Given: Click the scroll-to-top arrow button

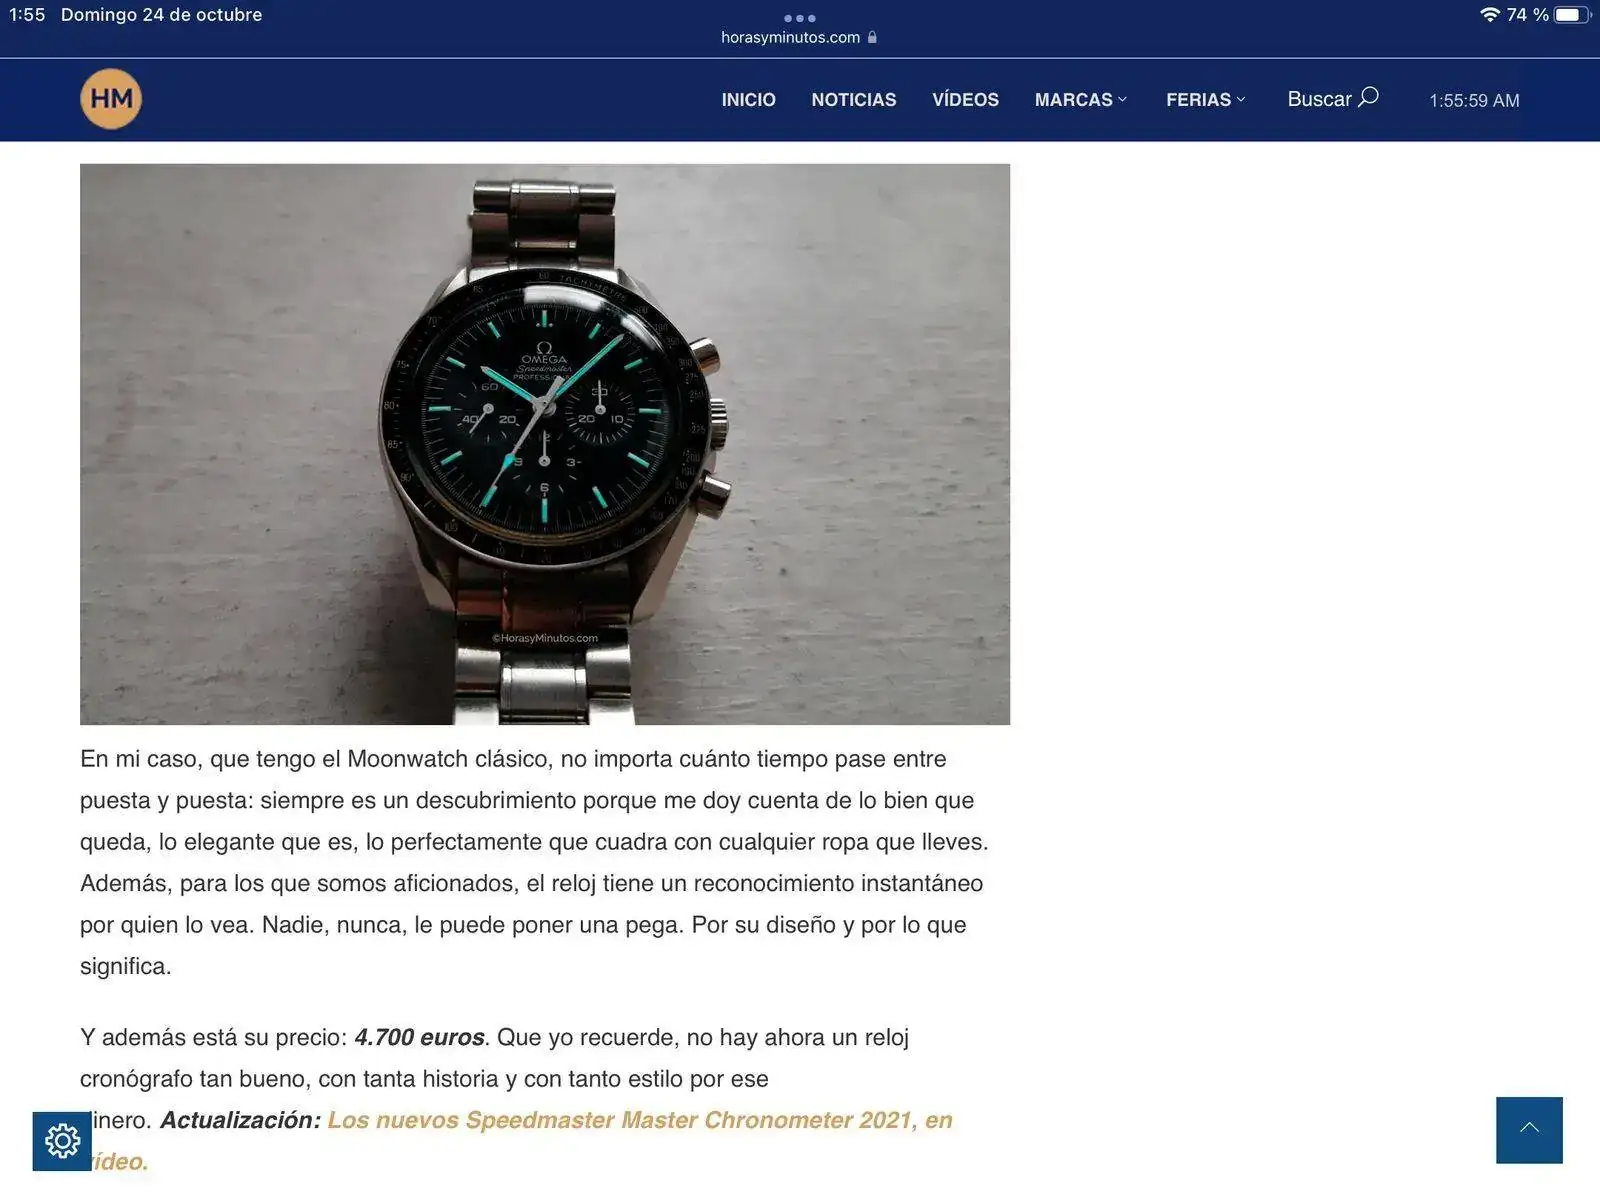Looking at the screenshot, I should (x=1529, y=1130).
